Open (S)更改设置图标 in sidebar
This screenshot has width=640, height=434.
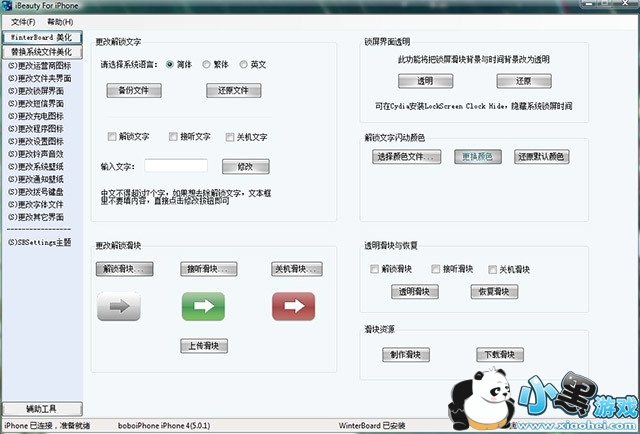pos(36,142)
